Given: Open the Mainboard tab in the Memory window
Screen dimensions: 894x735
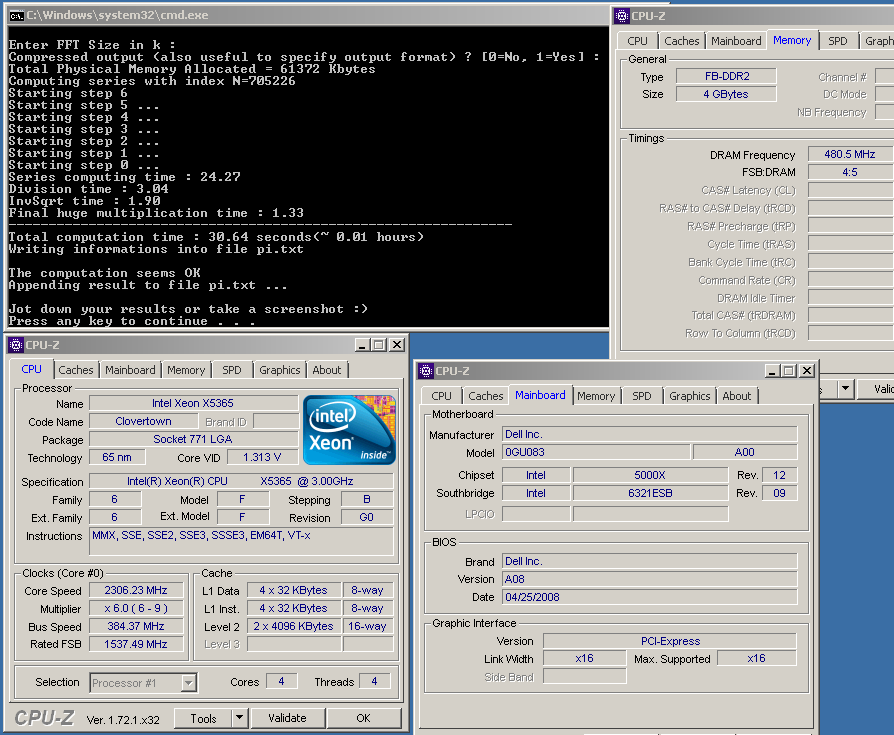Looking at the screenshot, I should pyautogui.click(x=736, y=41).
